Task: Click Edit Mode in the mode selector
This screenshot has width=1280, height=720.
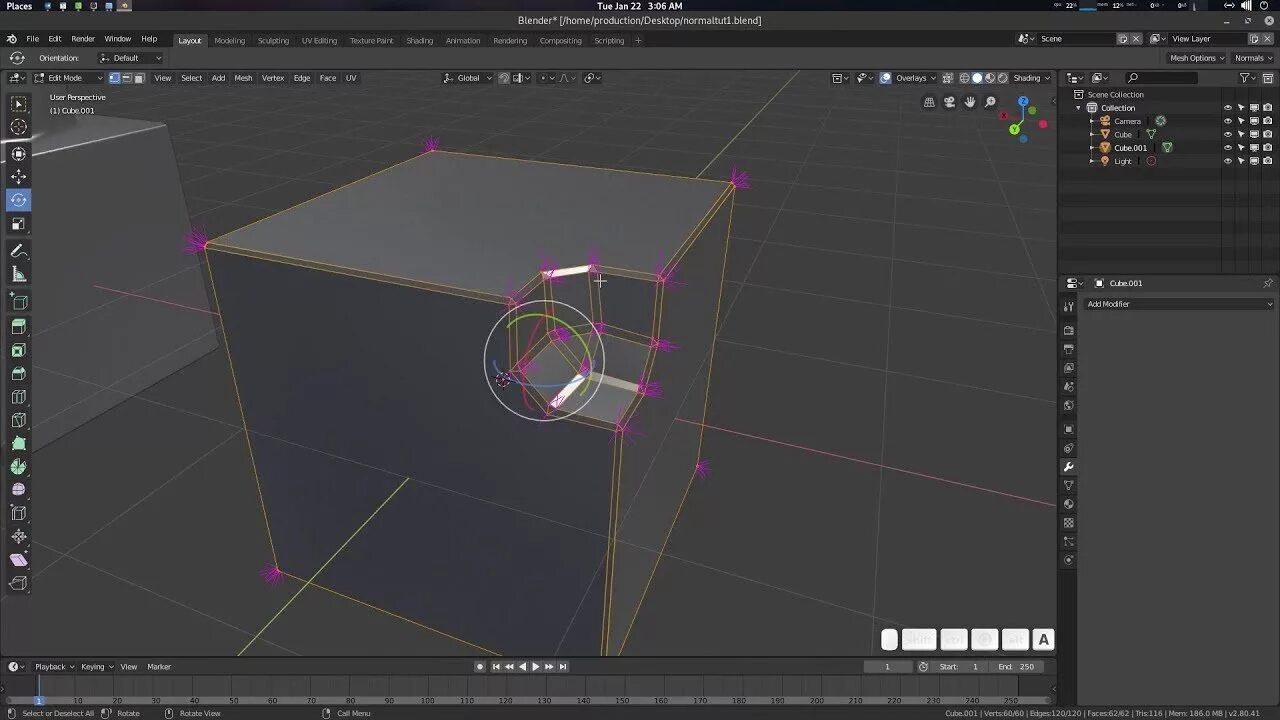Action: [65, 77]
